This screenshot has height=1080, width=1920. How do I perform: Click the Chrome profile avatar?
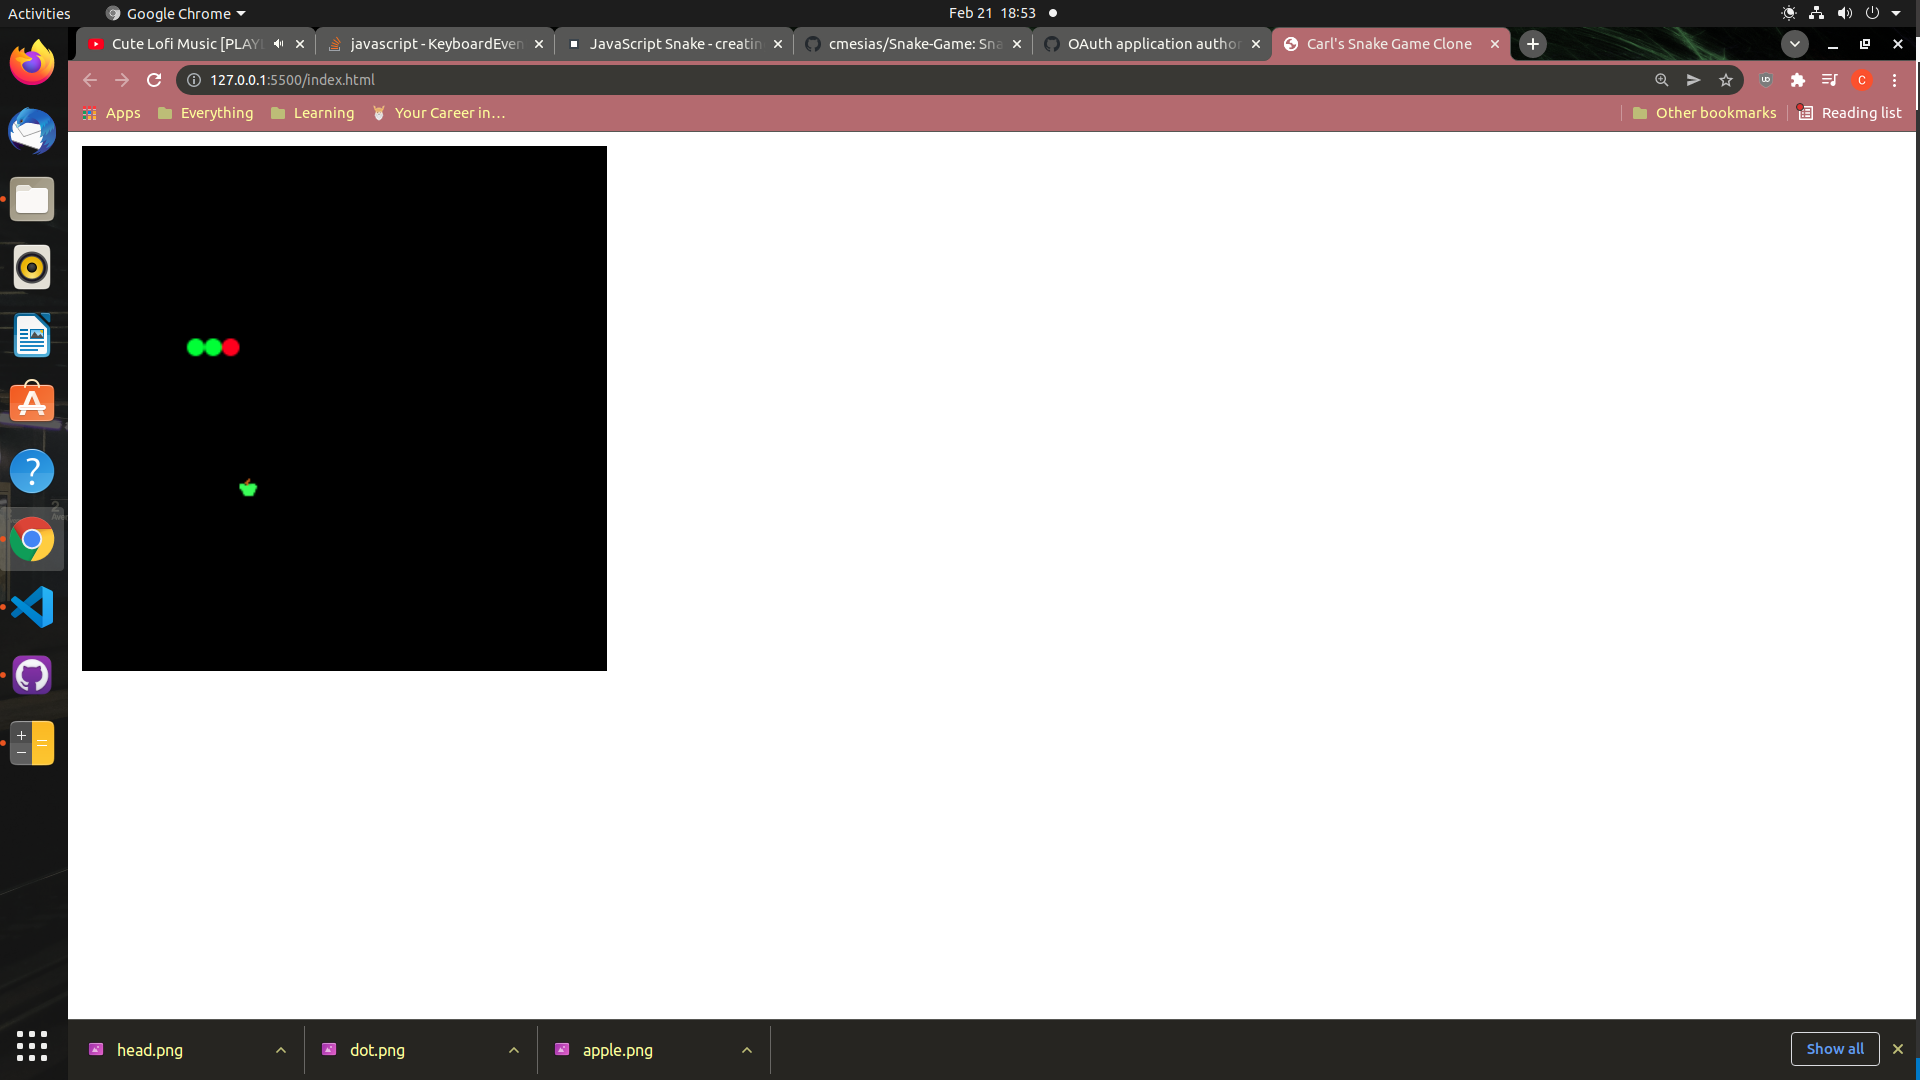(x=1862, y=80)
